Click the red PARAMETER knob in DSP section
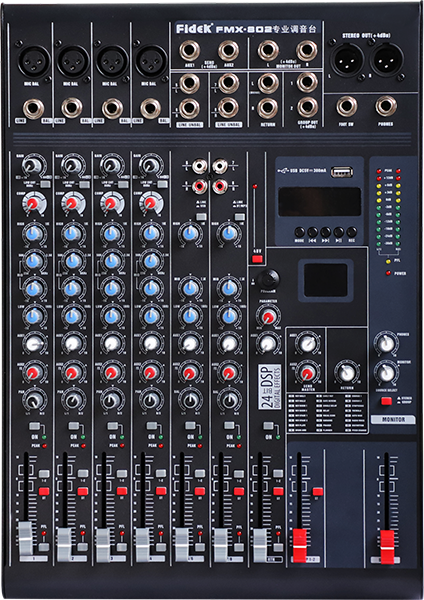Image resolution: width=424 pixels, height=600 pixels. coord(269,317)
